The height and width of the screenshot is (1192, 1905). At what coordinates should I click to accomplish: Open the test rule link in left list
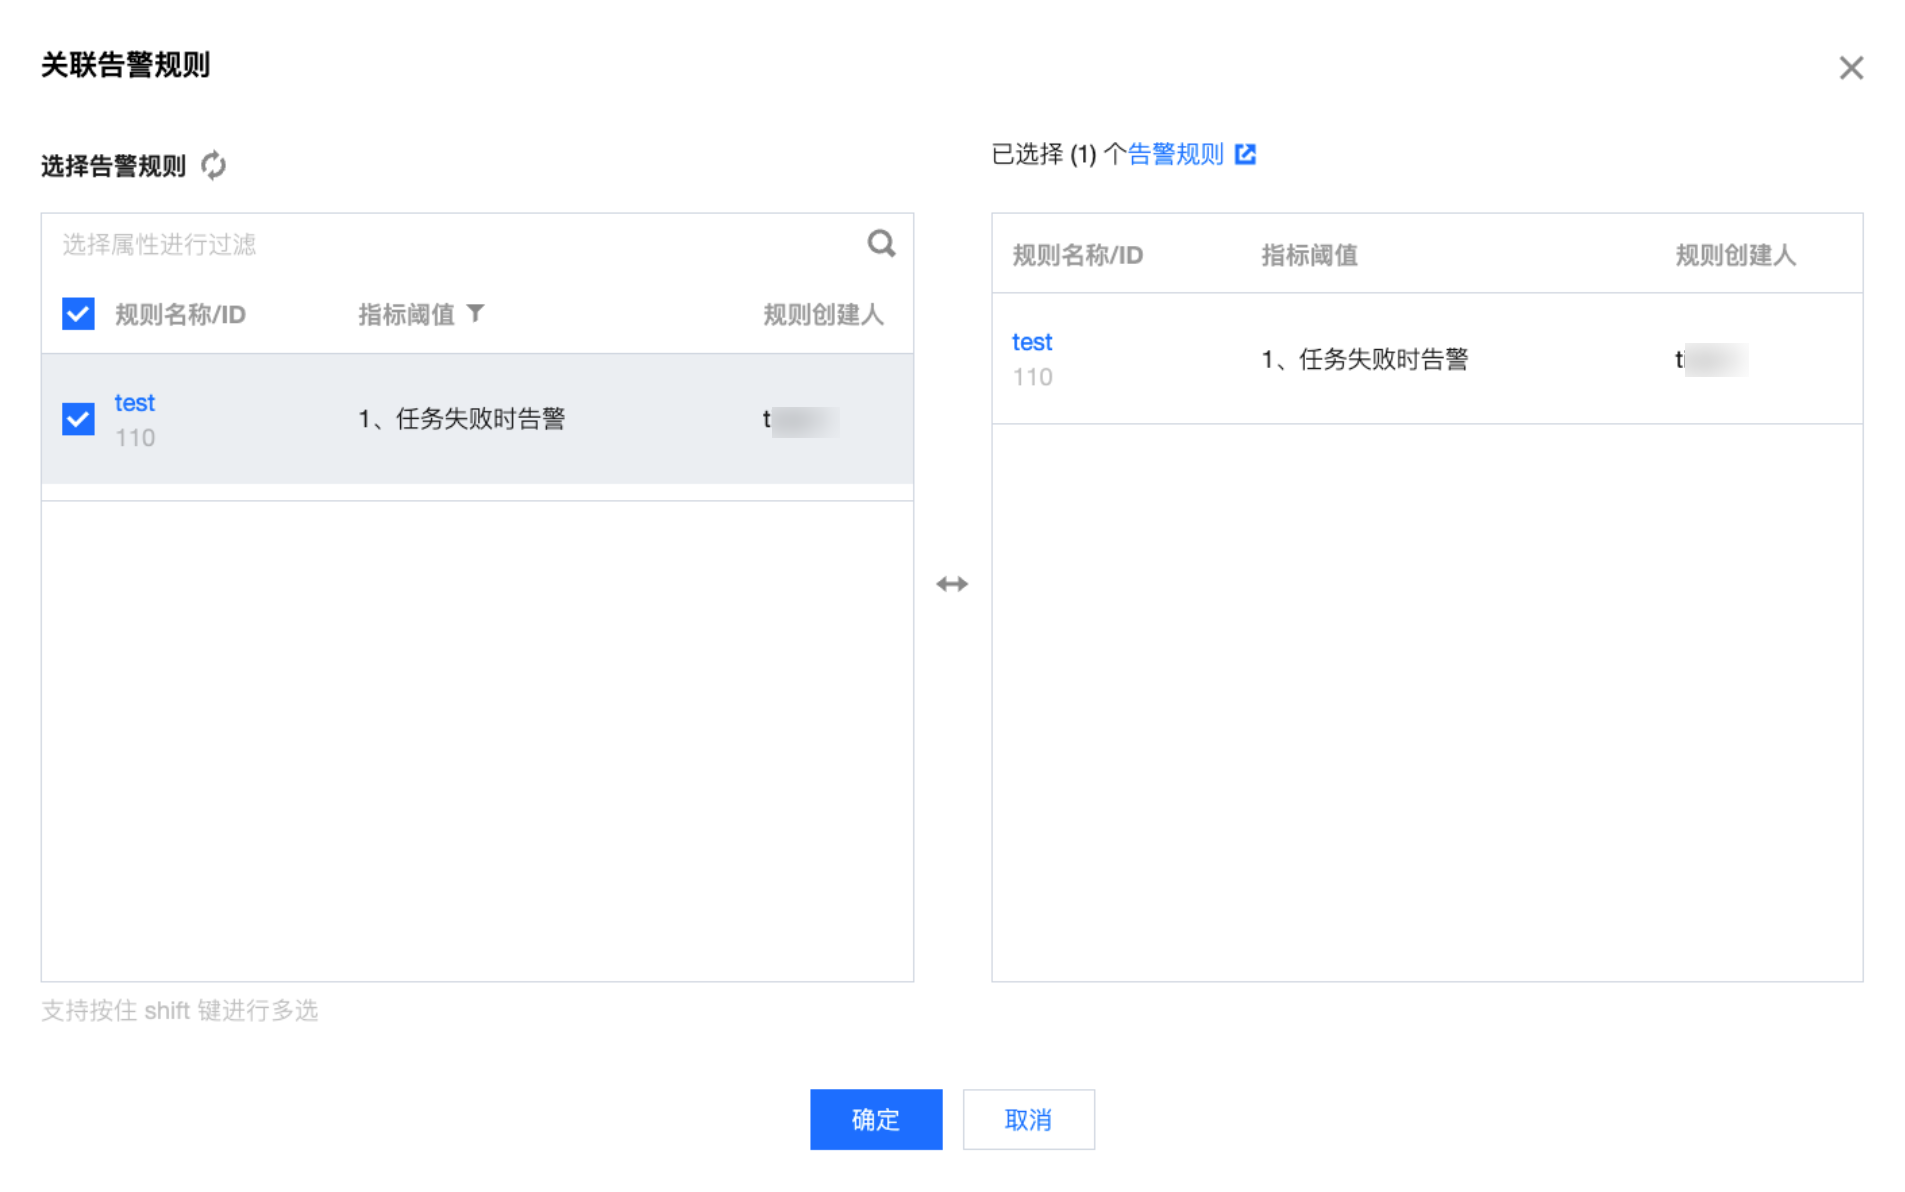(x=134, y=402)
